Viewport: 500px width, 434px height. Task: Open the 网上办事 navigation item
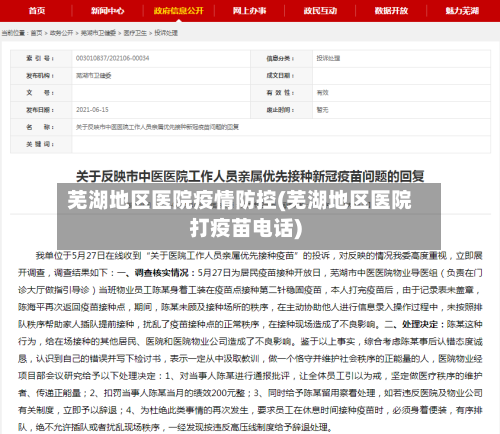click(249, 11)
